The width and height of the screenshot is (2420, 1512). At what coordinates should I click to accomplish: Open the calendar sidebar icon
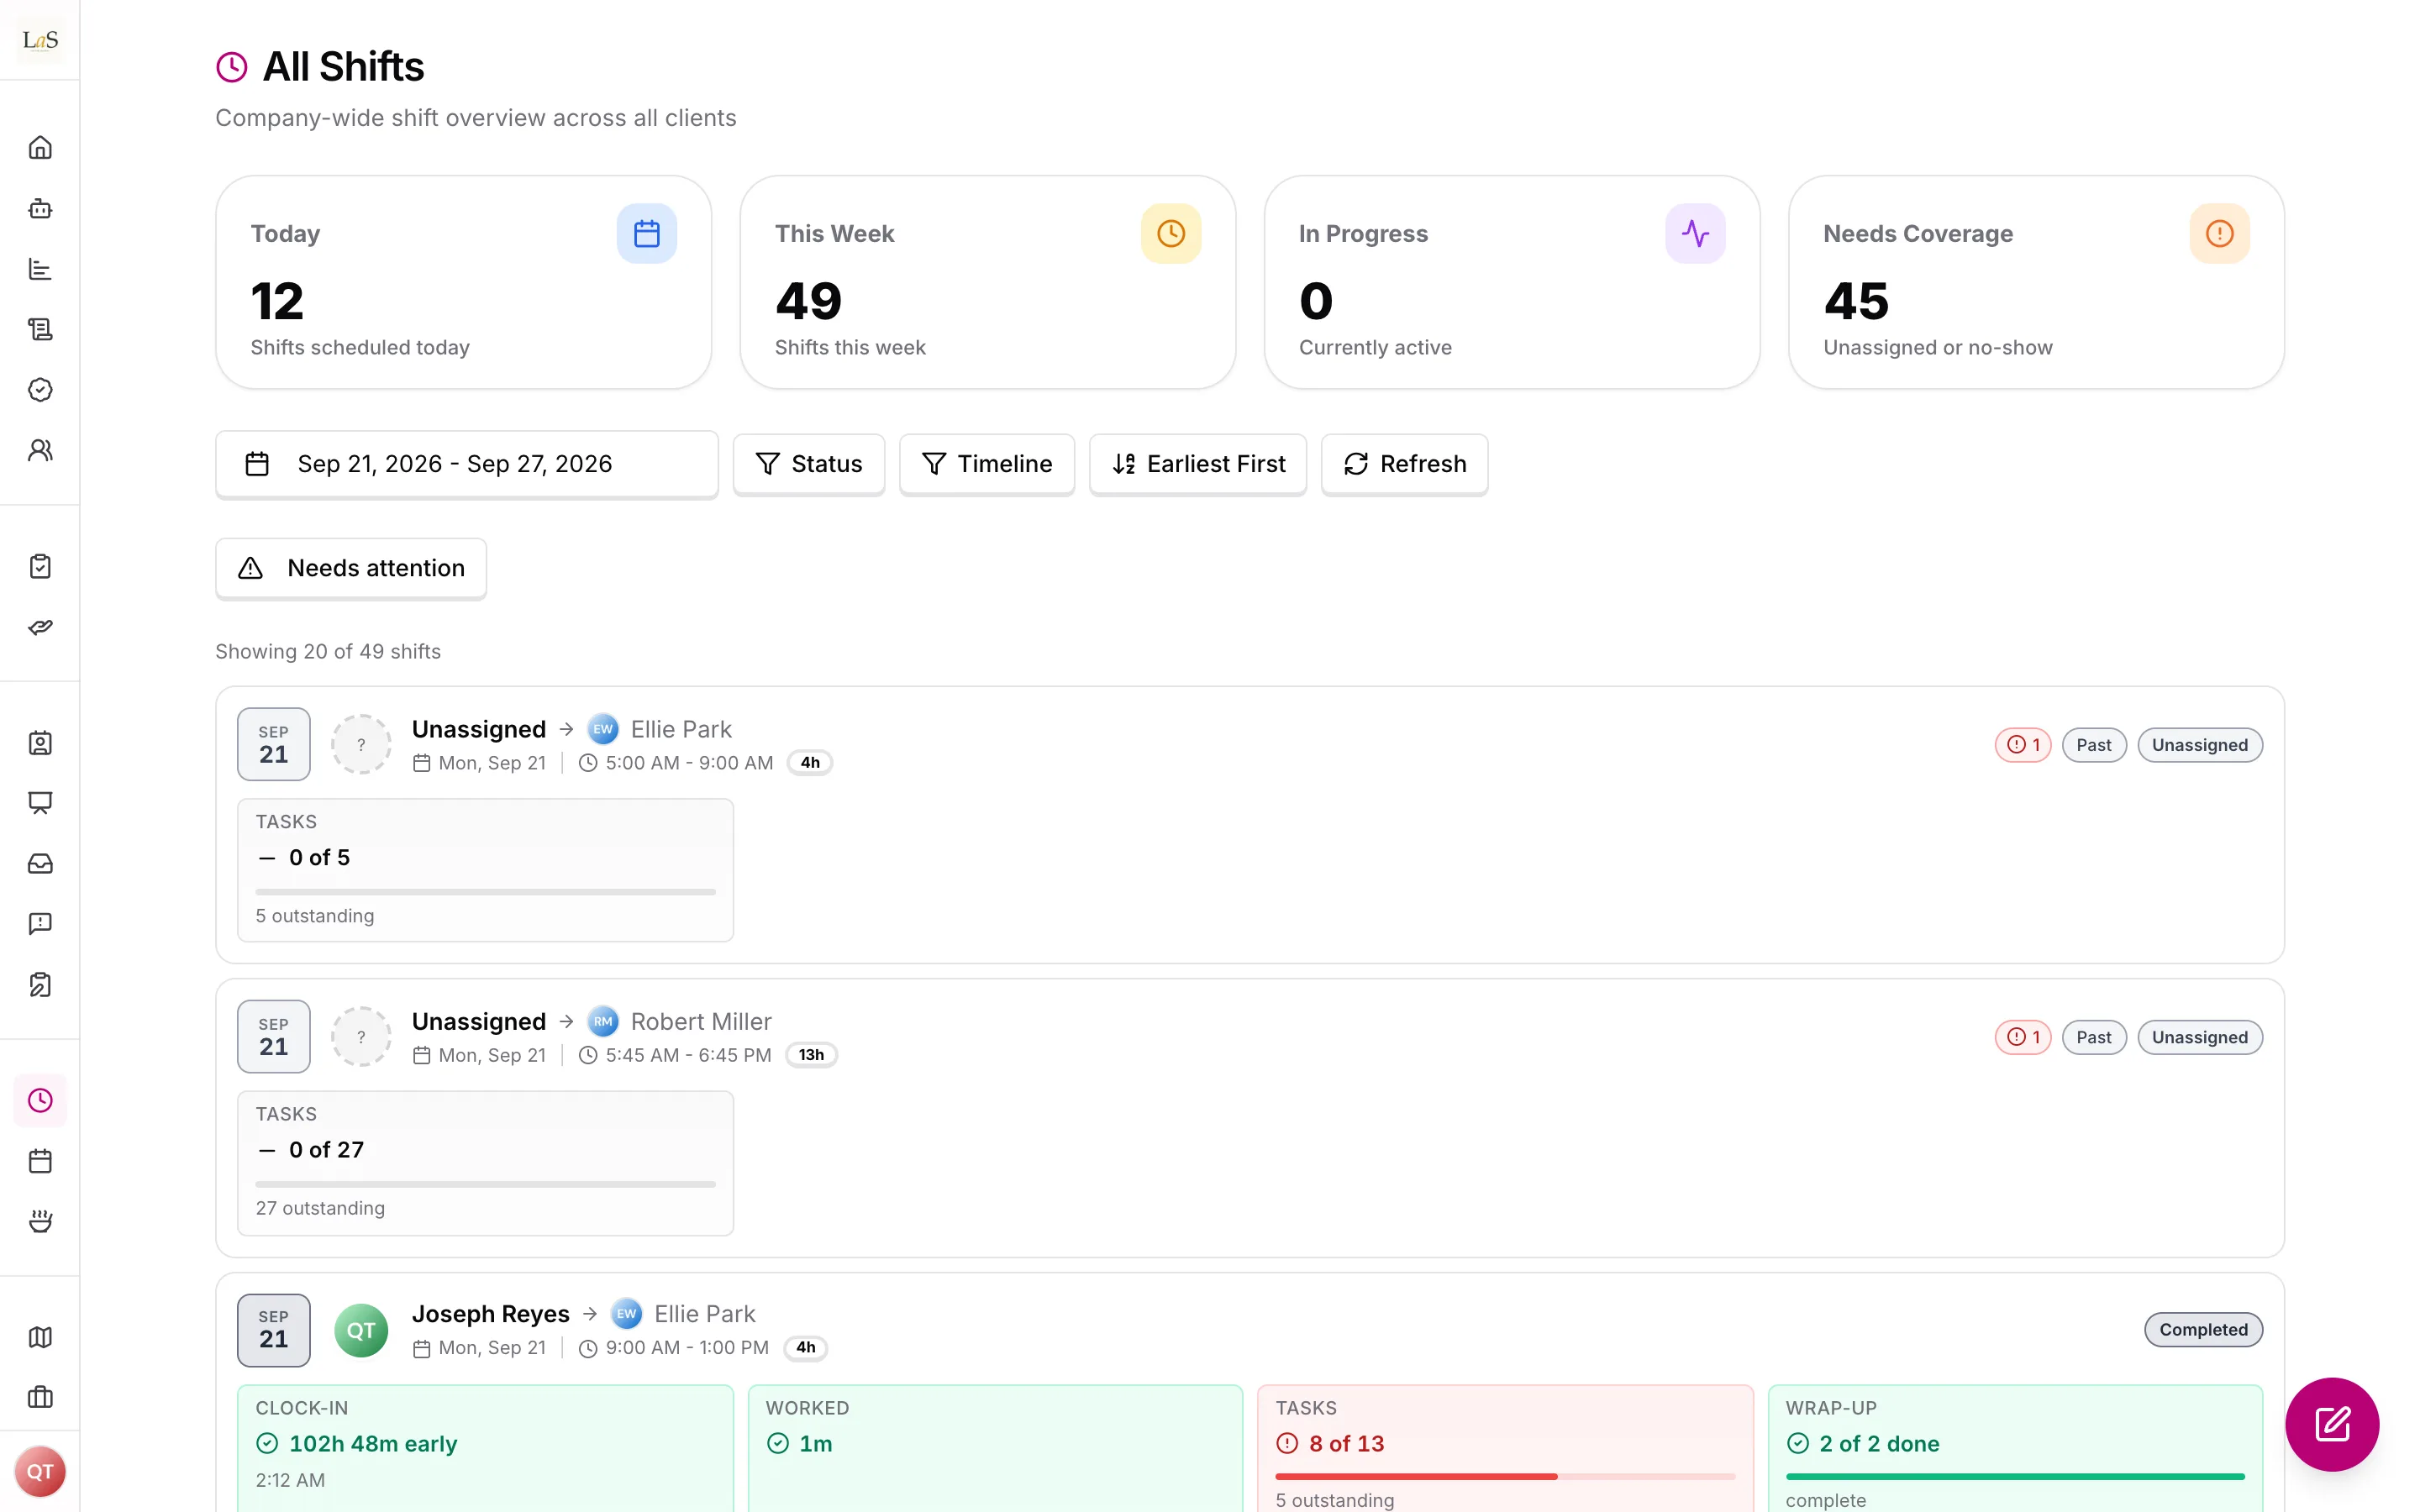tap(40, 1161)
